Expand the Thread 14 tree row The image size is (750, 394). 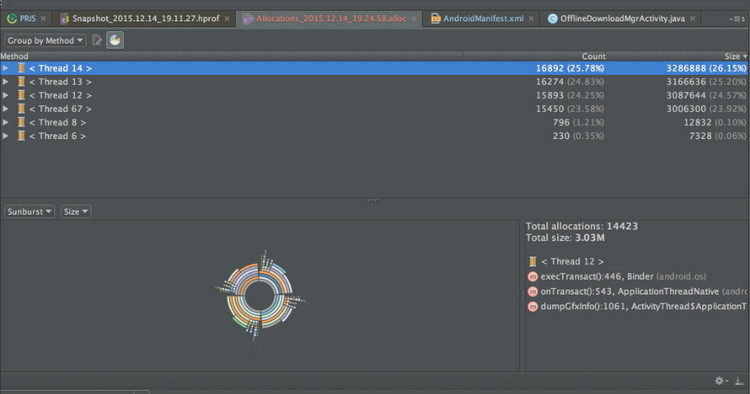[5, 68]
